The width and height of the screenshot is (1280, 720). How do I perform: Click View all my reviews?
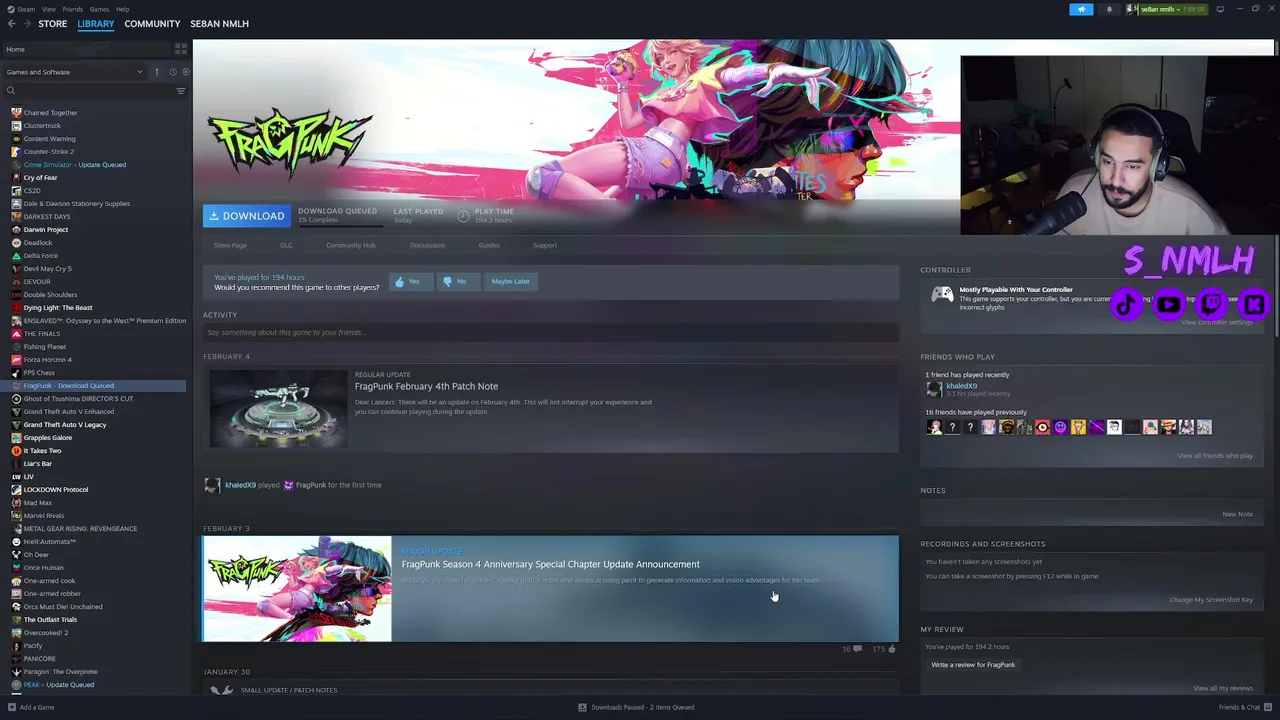pos(1223,688)
